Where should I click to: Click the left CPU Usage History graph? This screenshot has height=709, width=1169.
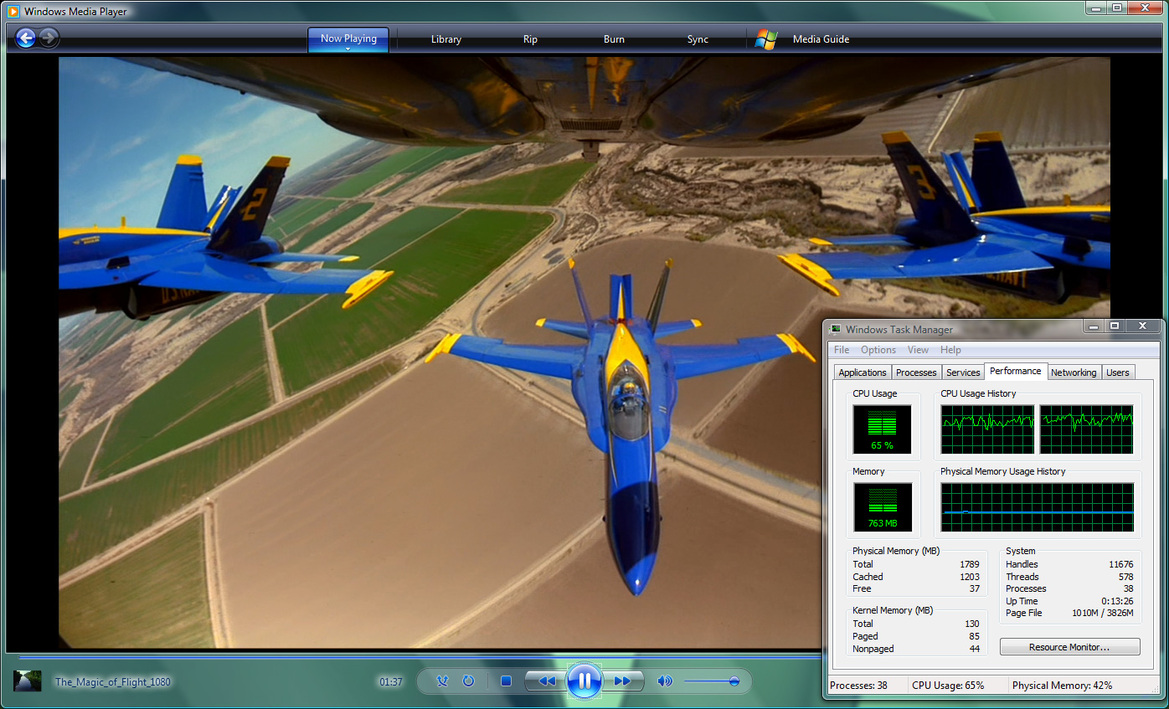click(x=987, y=429)
